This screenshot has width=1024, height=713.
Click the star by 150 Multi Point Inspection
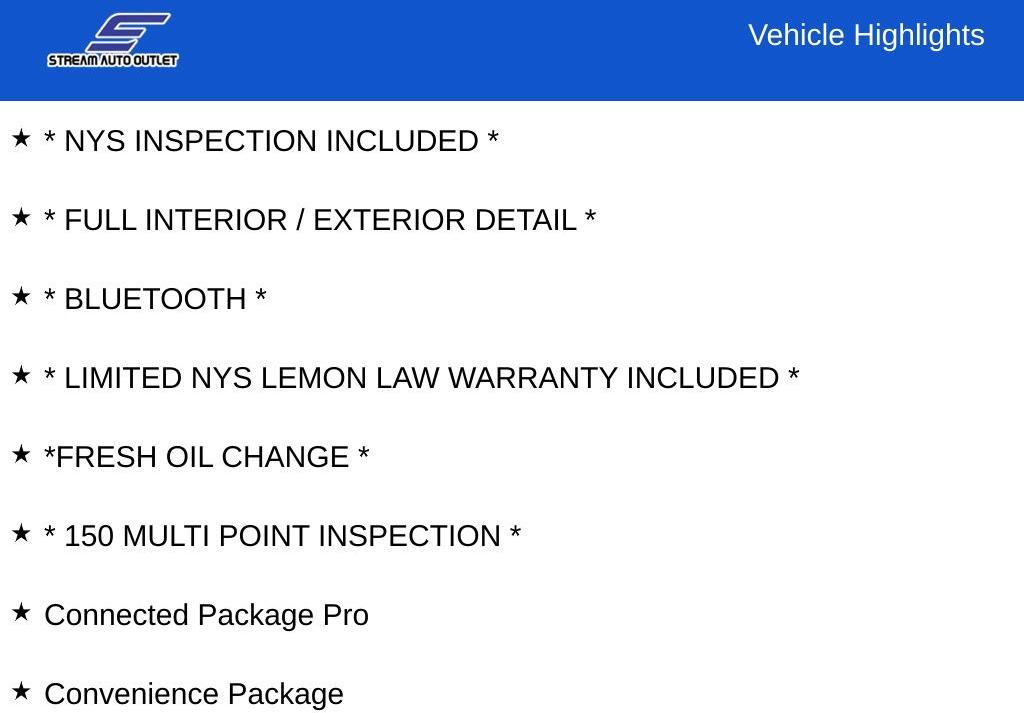point(22,533)
